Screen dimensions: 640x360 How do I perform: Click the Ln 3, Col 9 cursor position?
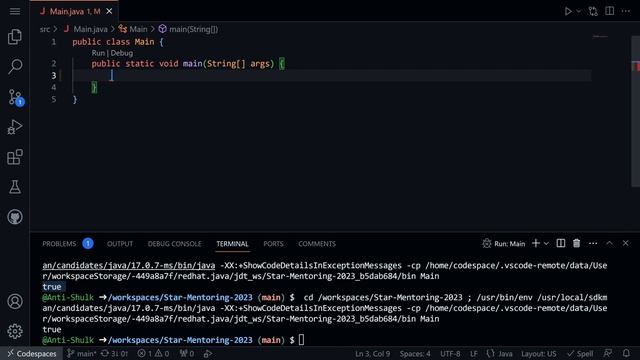(x=373, y=353)
